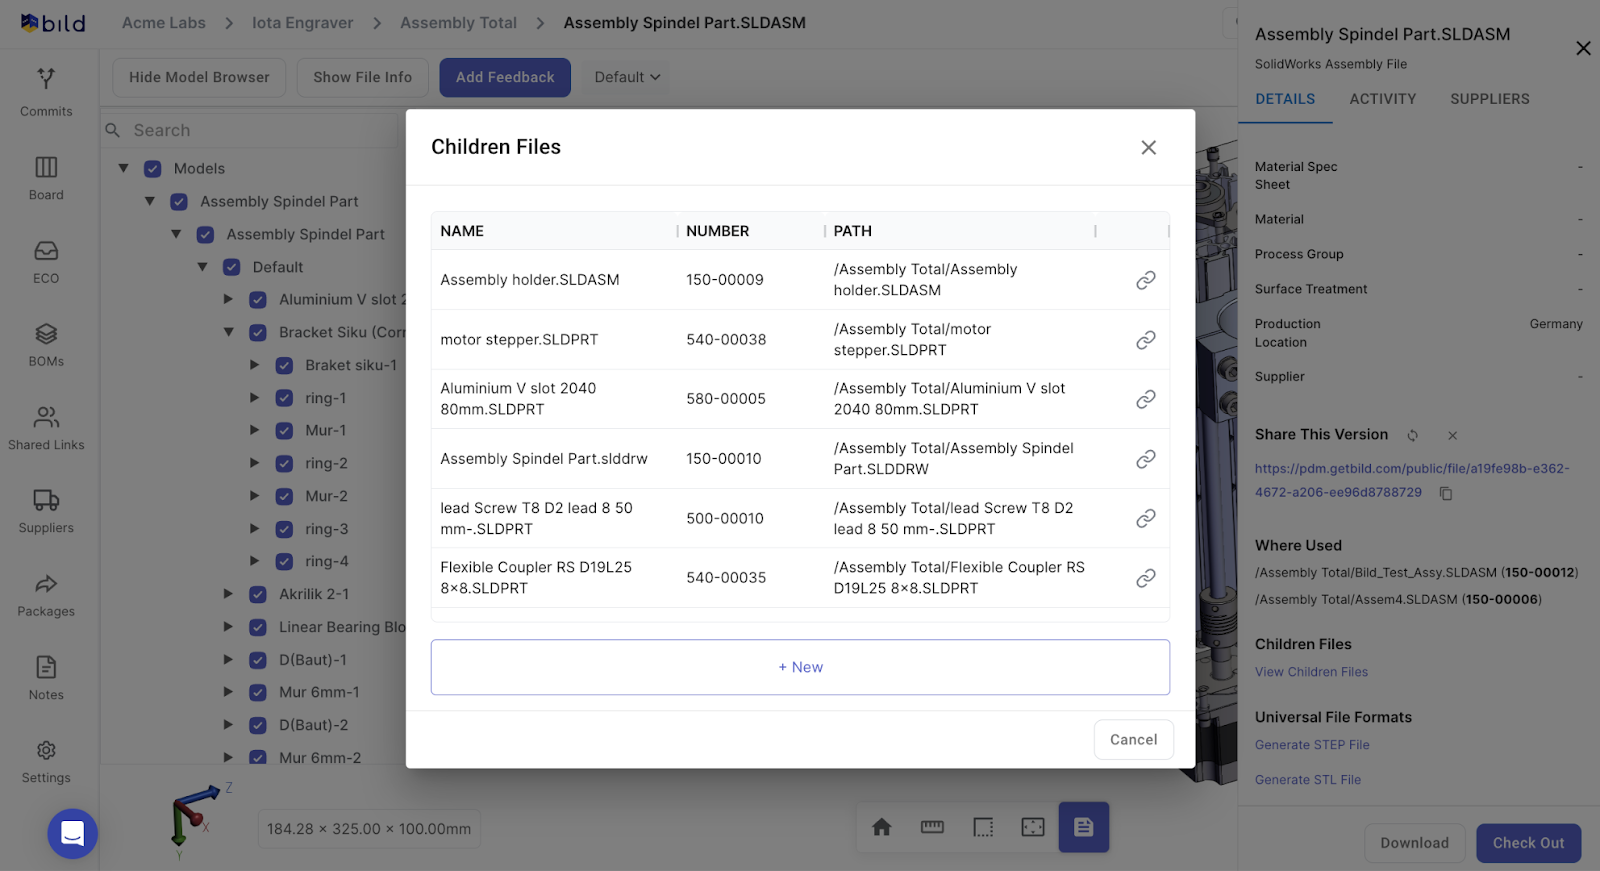This screenshot has height=871, width=1600.
Task: Open Shared Links in the sidebar
Action: click(46, 427)
